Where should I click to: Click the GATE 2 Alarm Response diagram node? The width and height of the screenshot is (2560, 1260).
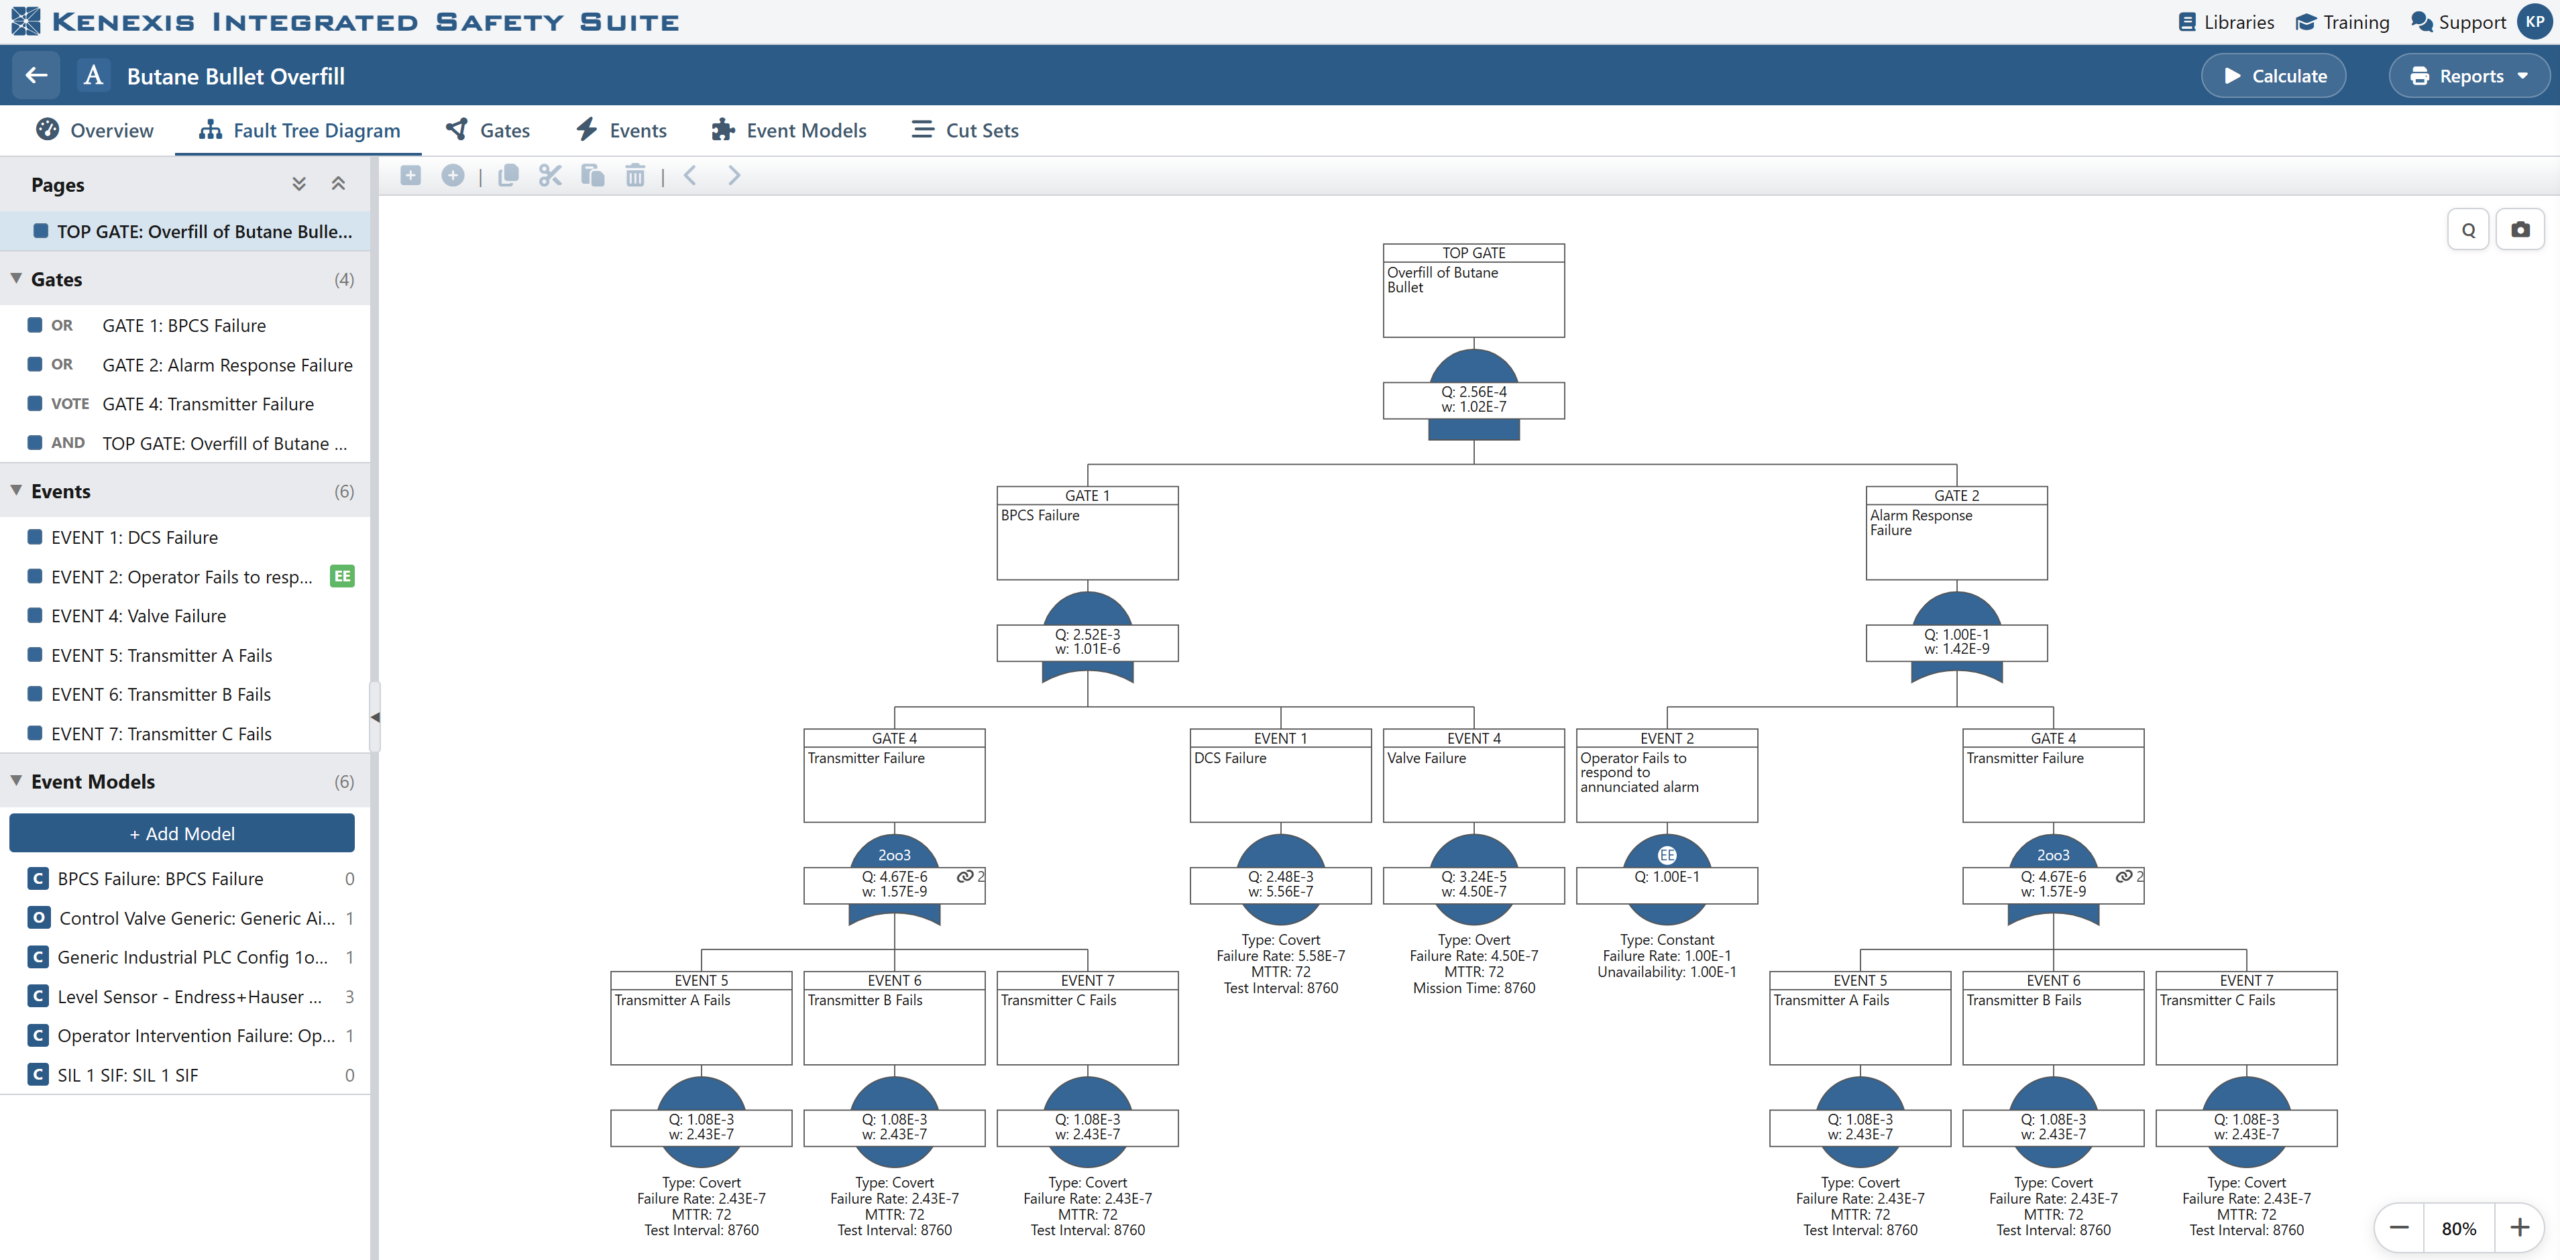tap(1957, 533)
